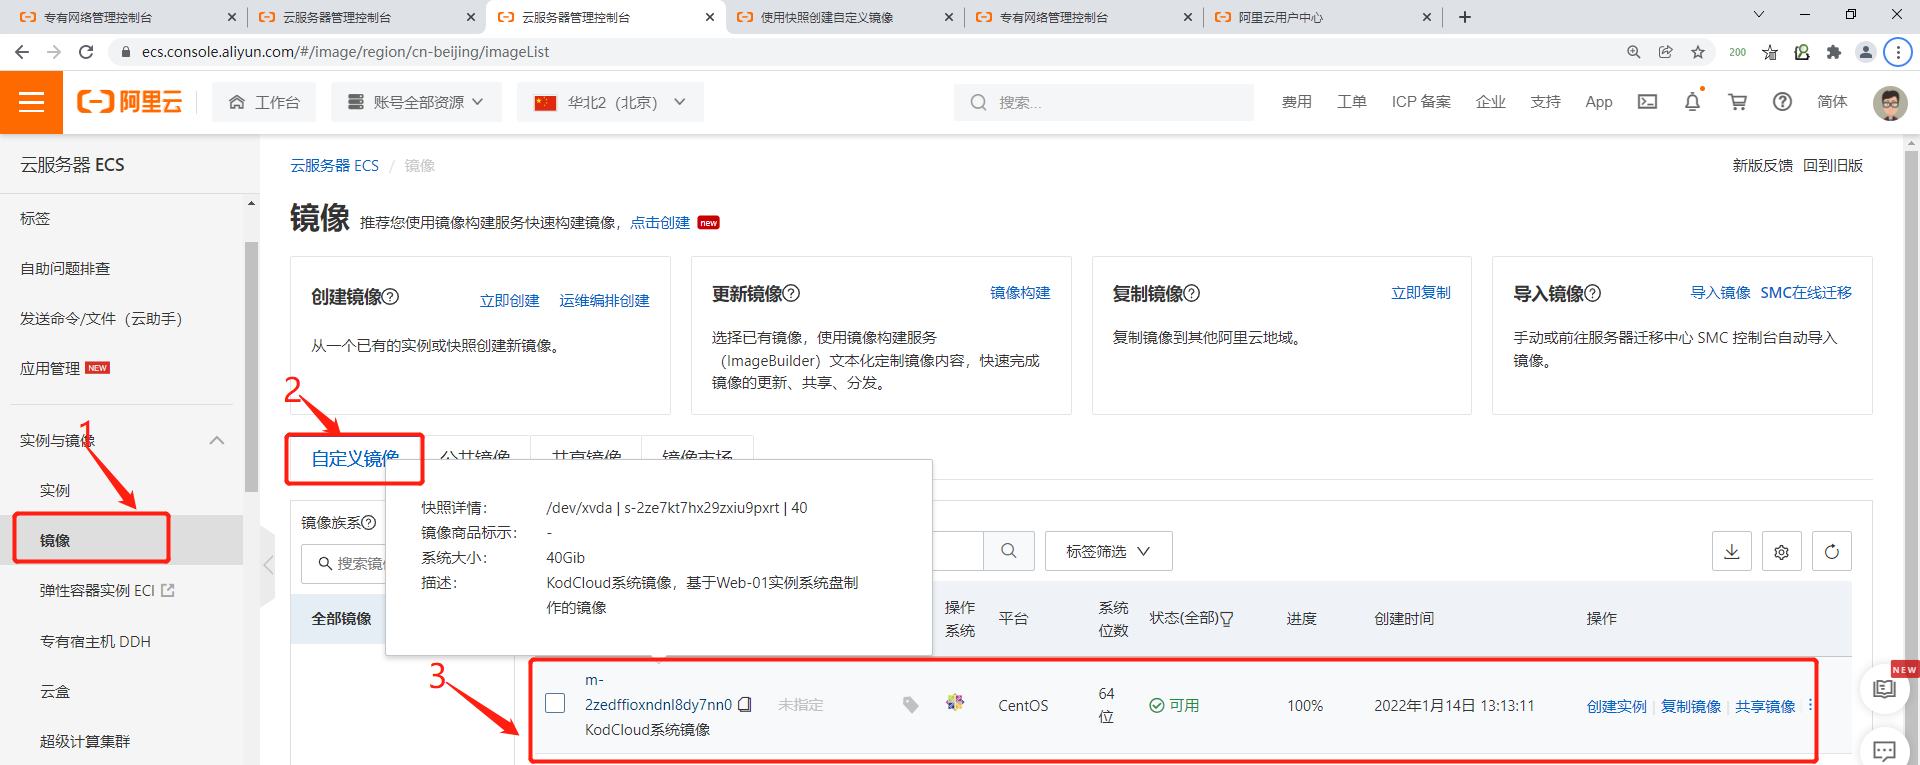Open column settings gear icon

[1781, 551]
